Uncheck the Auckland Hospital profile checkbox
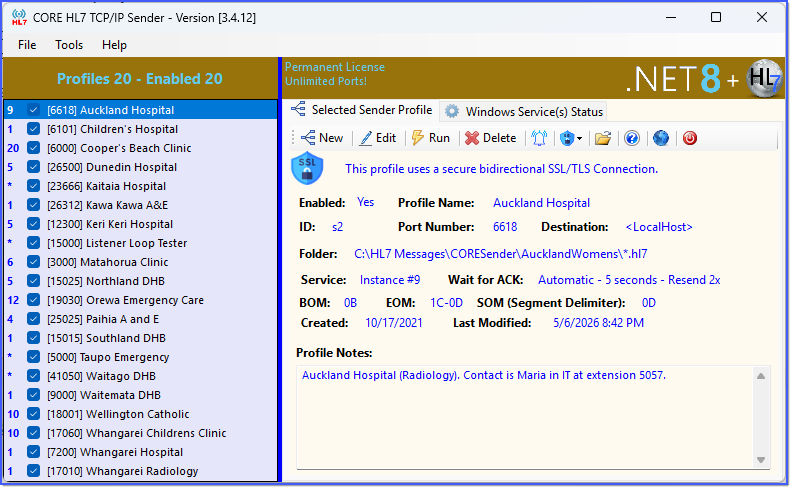Image resolution: width=792 pixels, height=489 pixels. [x=33, y=110]
